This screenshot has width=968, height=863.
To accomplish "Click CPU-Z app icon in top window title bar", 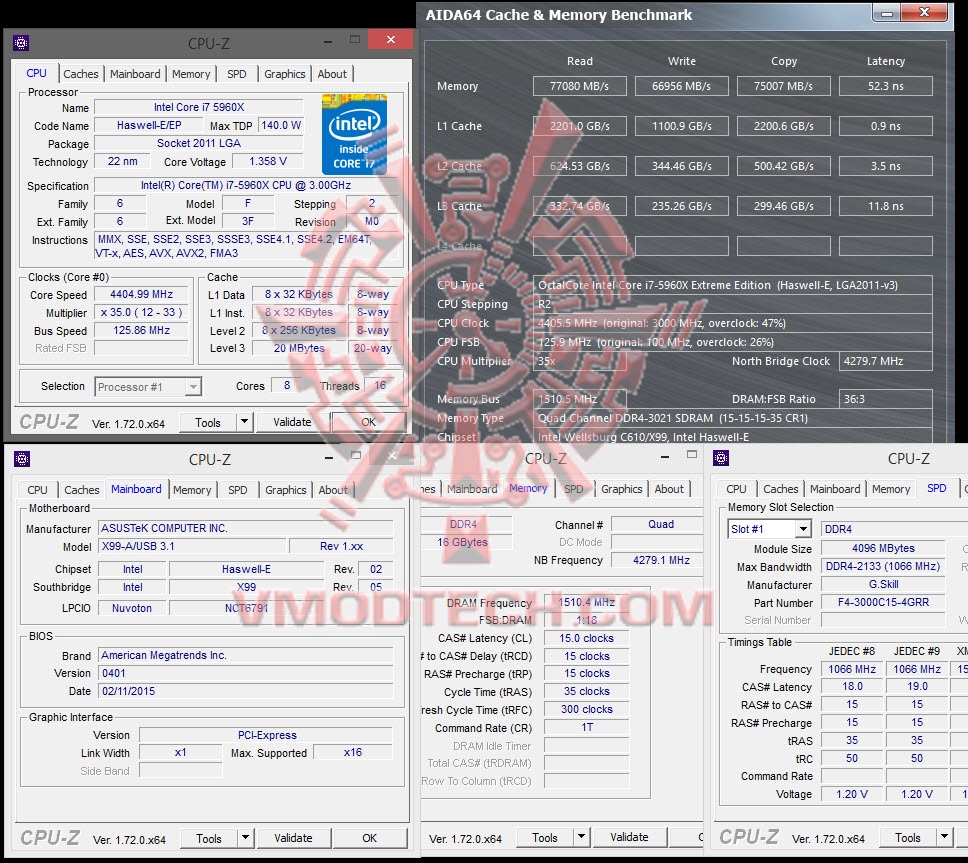I will 21,43.
